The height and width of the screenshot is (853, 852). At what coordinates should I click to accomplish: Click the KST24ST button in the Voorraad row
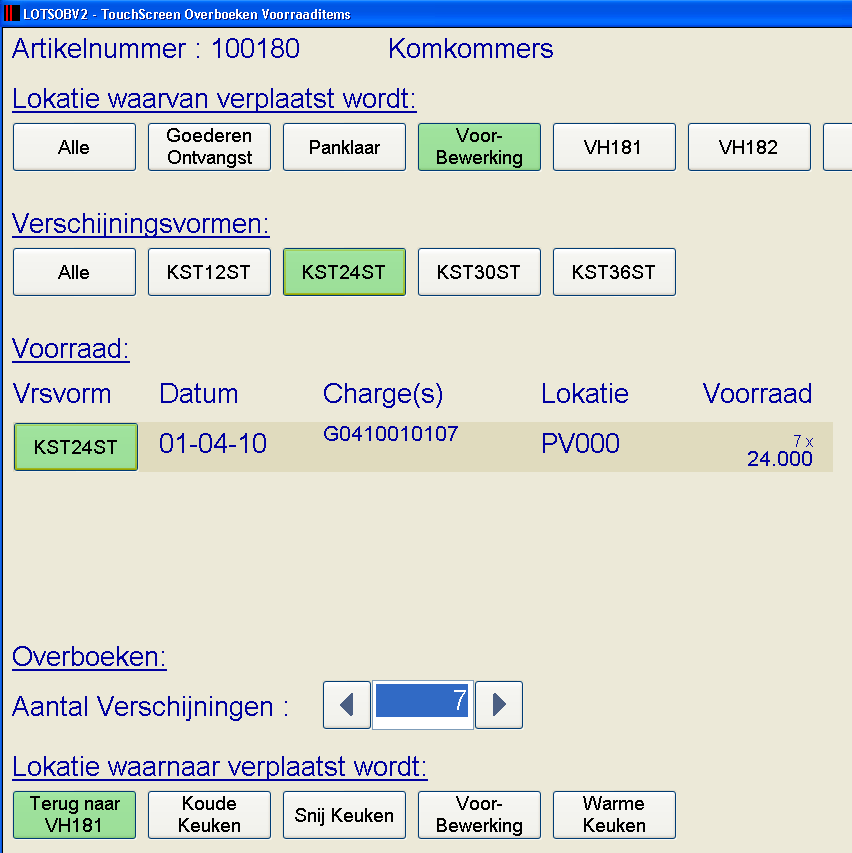click(76, 447)
